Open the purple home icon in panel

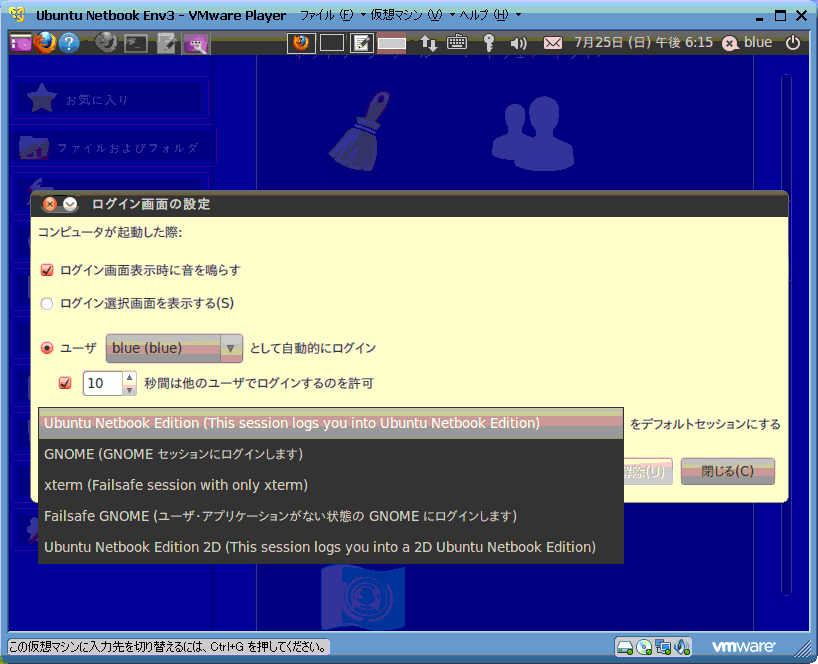coord(21,43)
